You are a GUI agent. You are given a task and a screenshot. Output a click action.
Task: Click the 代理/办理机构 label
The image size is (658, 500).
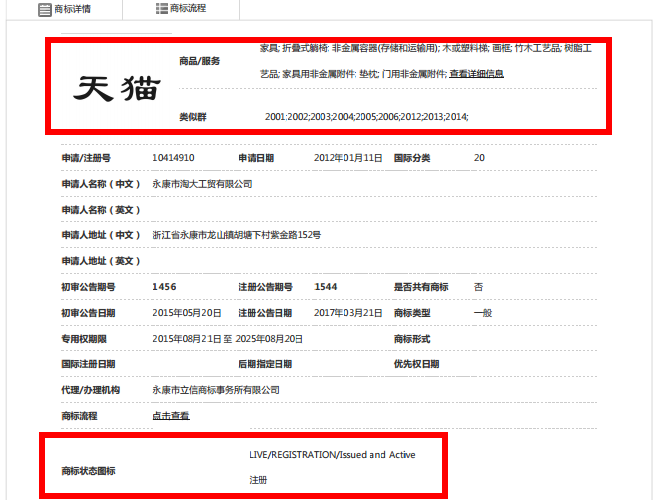[91, 390]
